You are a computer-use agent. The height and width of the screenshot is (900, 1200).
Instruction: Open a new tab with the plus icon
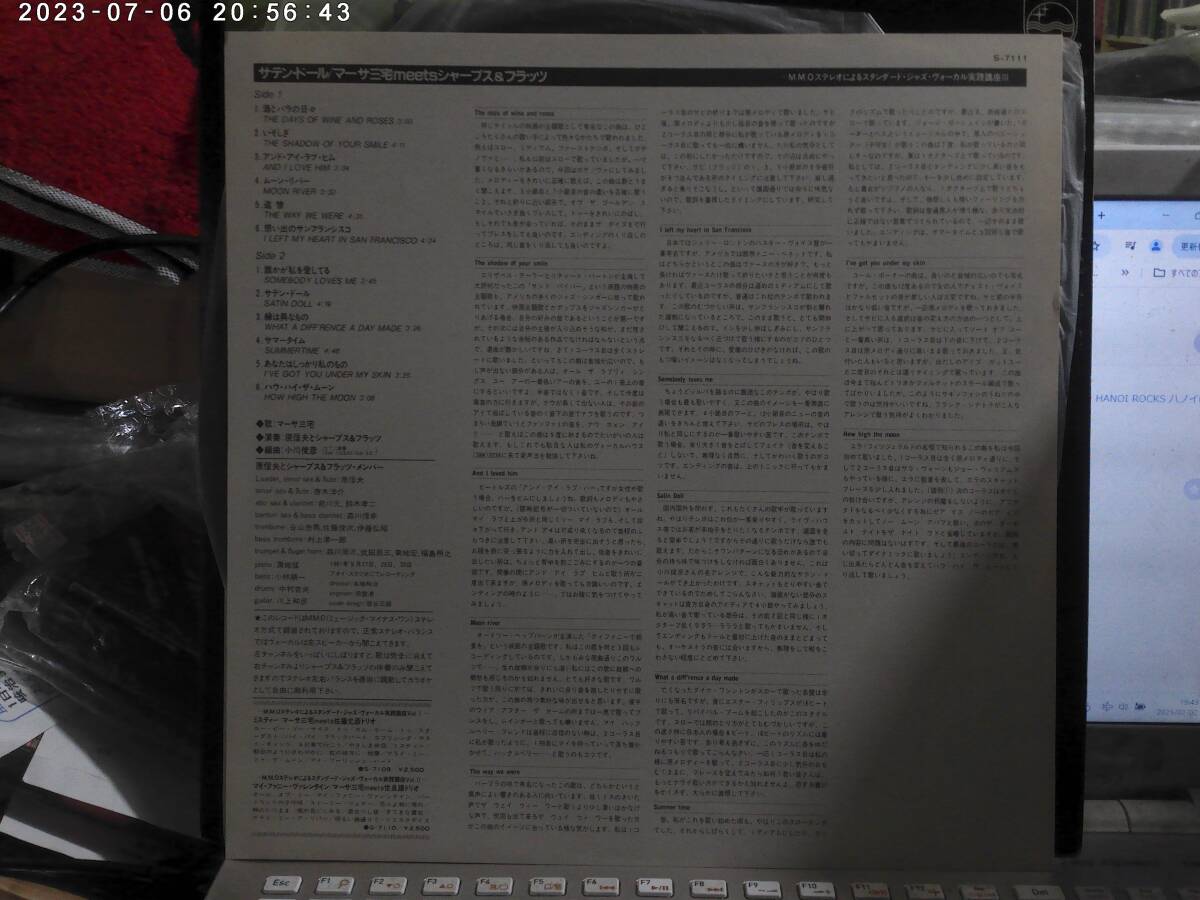tap(1101, 214)
